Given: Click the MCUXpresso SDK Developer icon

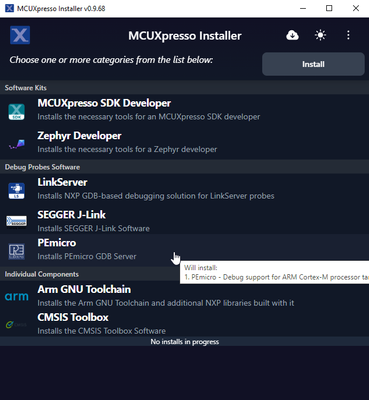Looking at the screenshot, I should point(16,112).
